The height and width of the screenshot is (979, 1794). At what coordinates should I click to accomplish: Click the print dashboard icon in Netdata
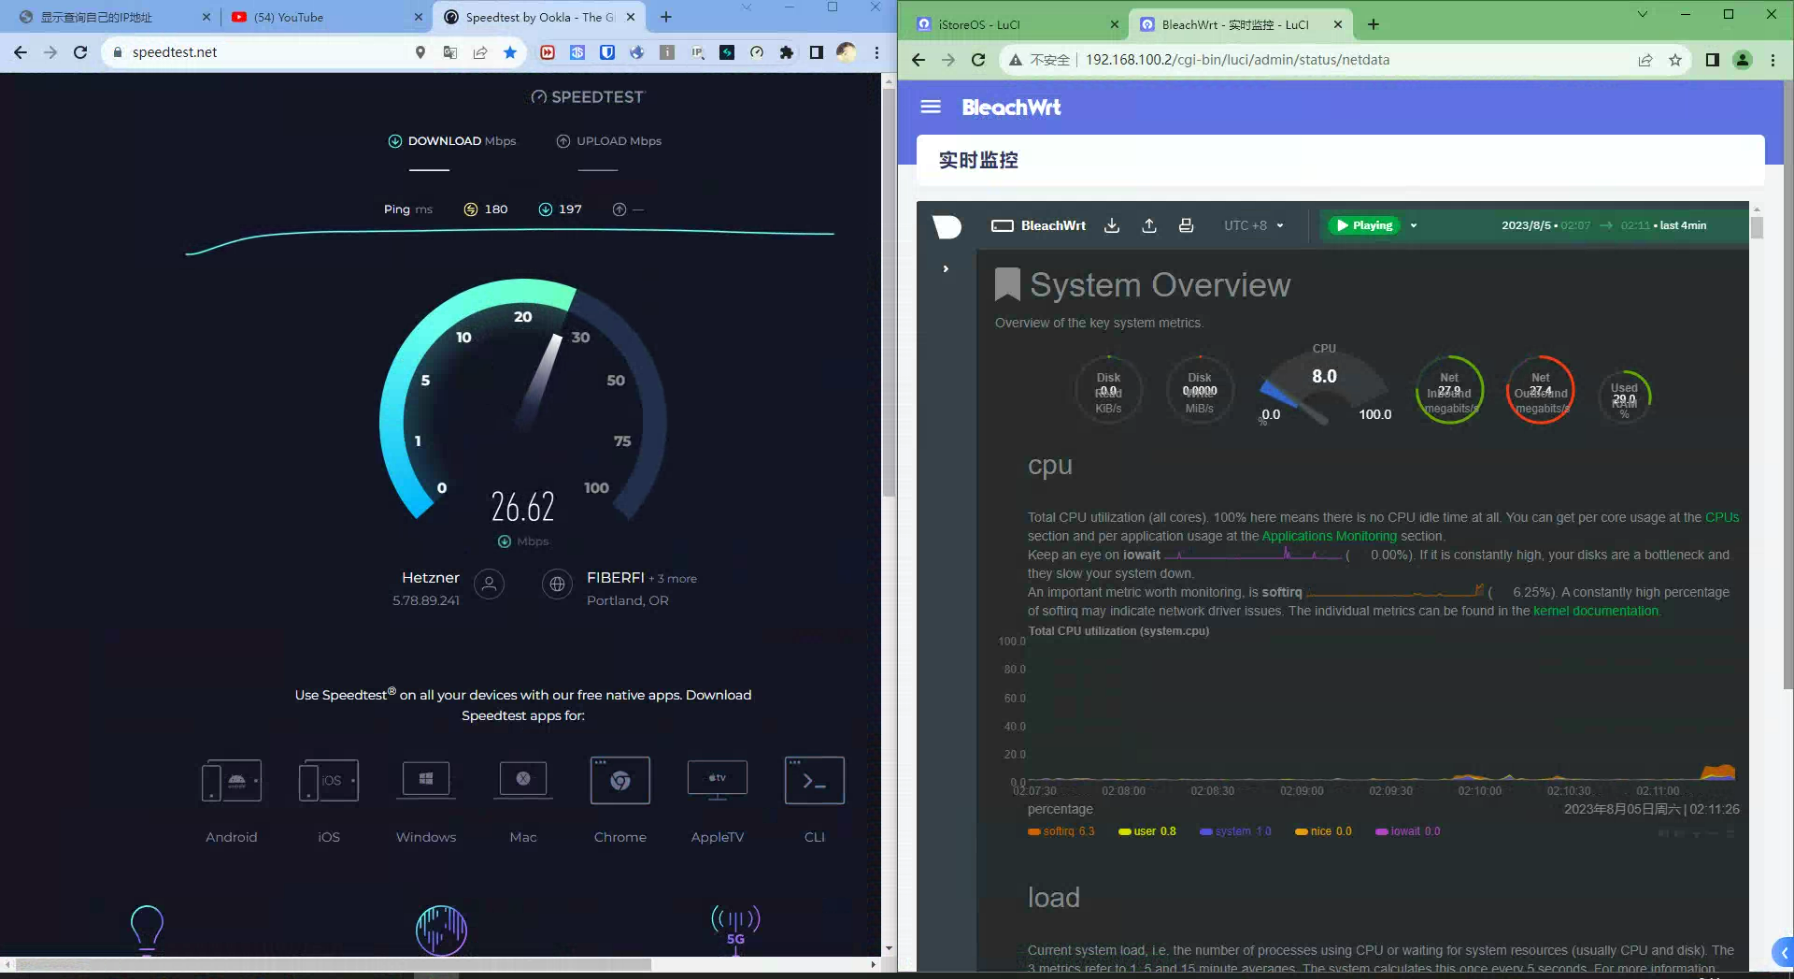coord(1186,225)
